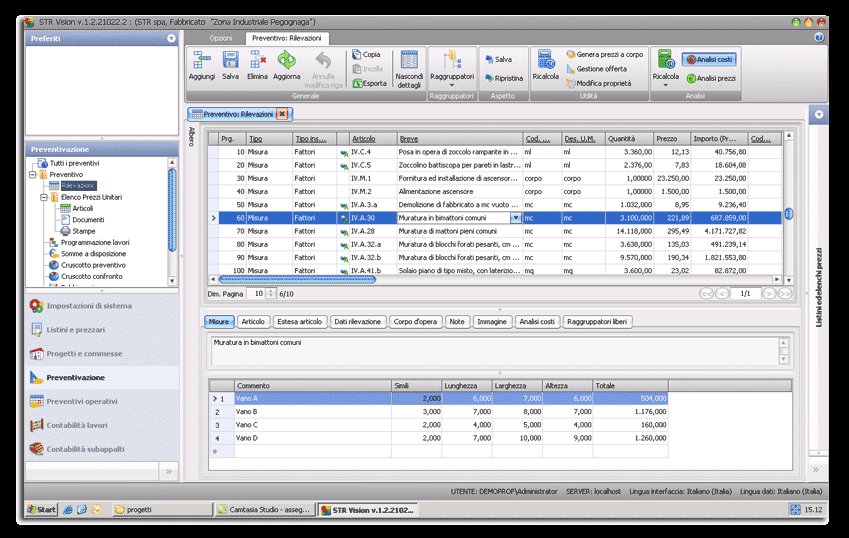Click the Aggiungi icon in the ribbon
This screenshot has width=849, height=538.
[x=201, y=60]
